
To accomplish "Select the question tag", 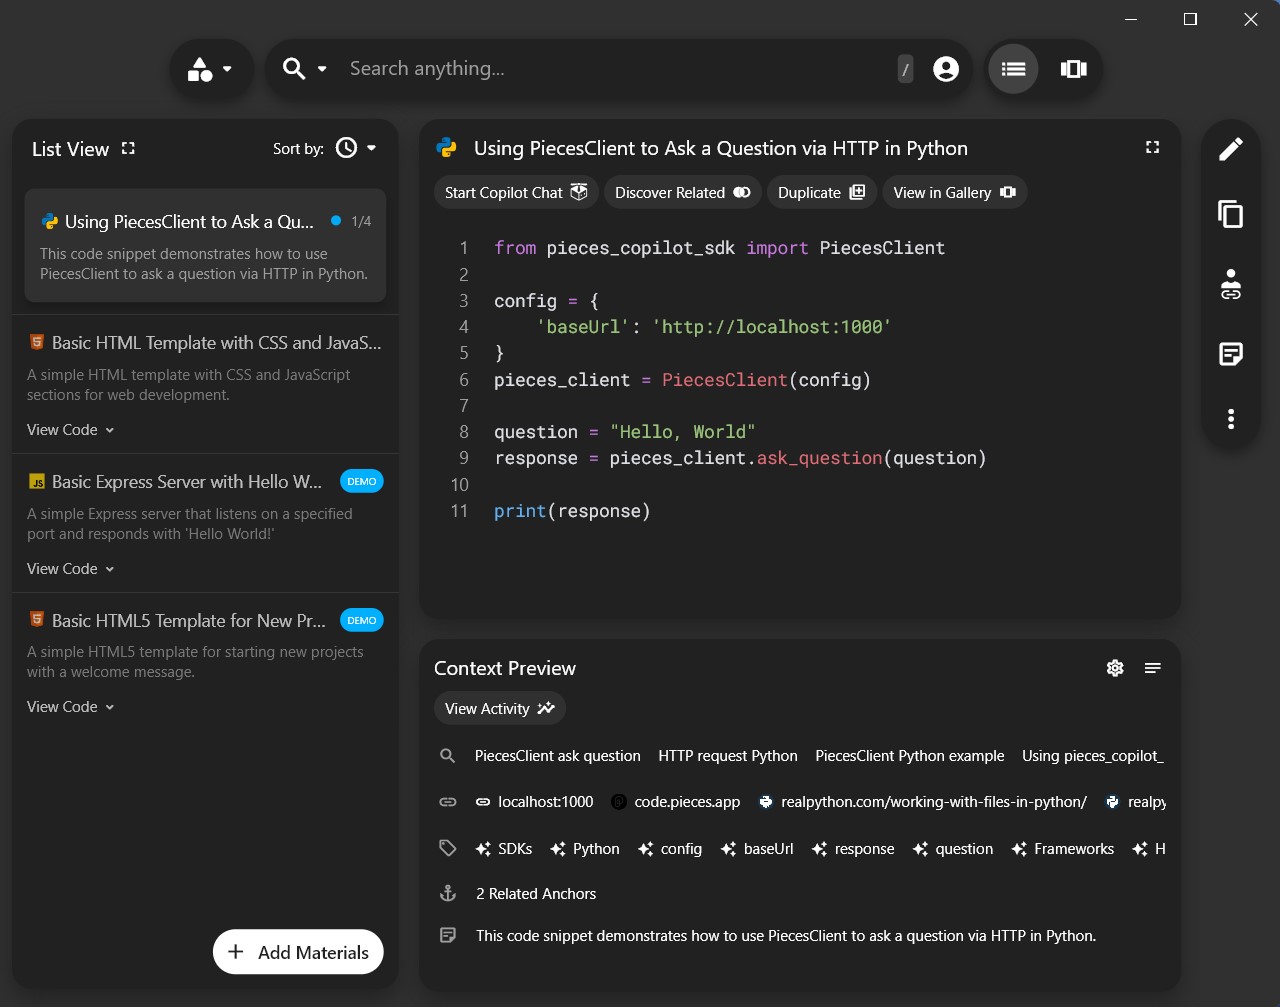I will click(952, 849).
